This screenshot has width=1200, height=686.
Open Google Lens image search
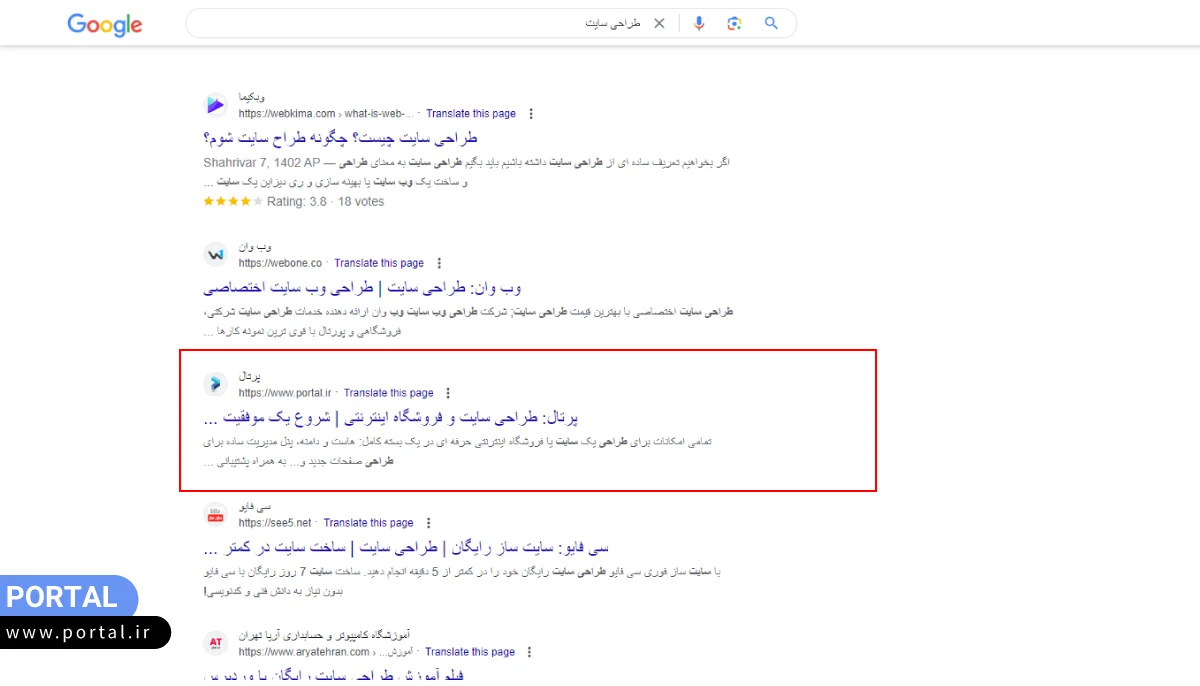click(x=735, y=22)
